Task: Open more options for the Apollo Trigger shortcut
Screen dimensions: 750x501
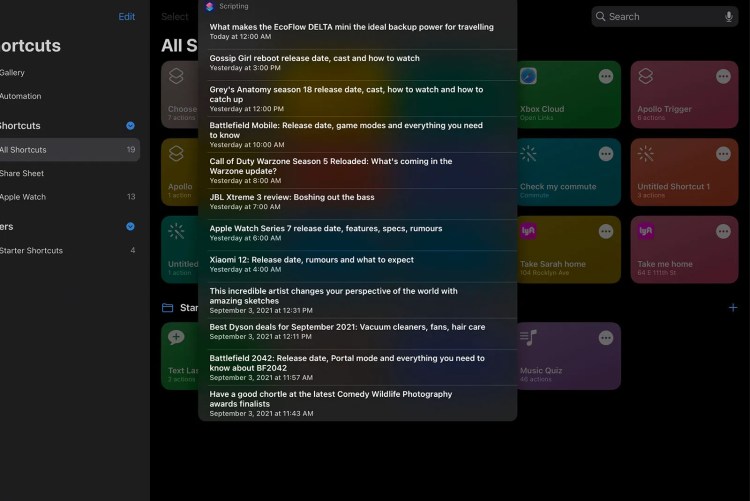Action: pyautogui.click(x=723, y=77)
